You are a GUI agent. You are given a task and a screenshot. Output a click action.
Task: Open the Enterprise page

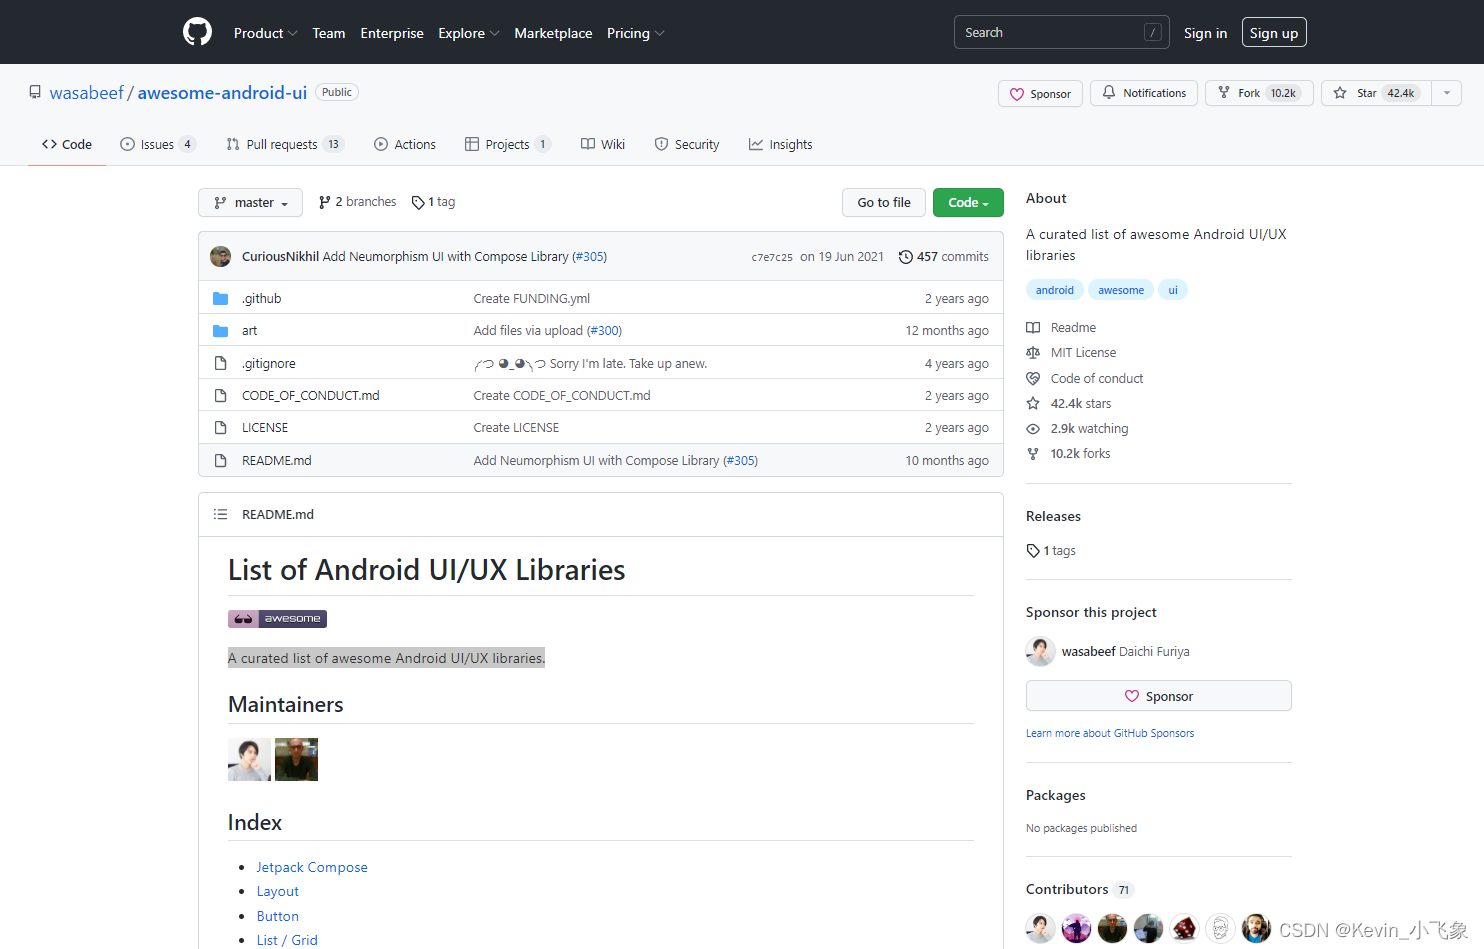click(392, 33)
